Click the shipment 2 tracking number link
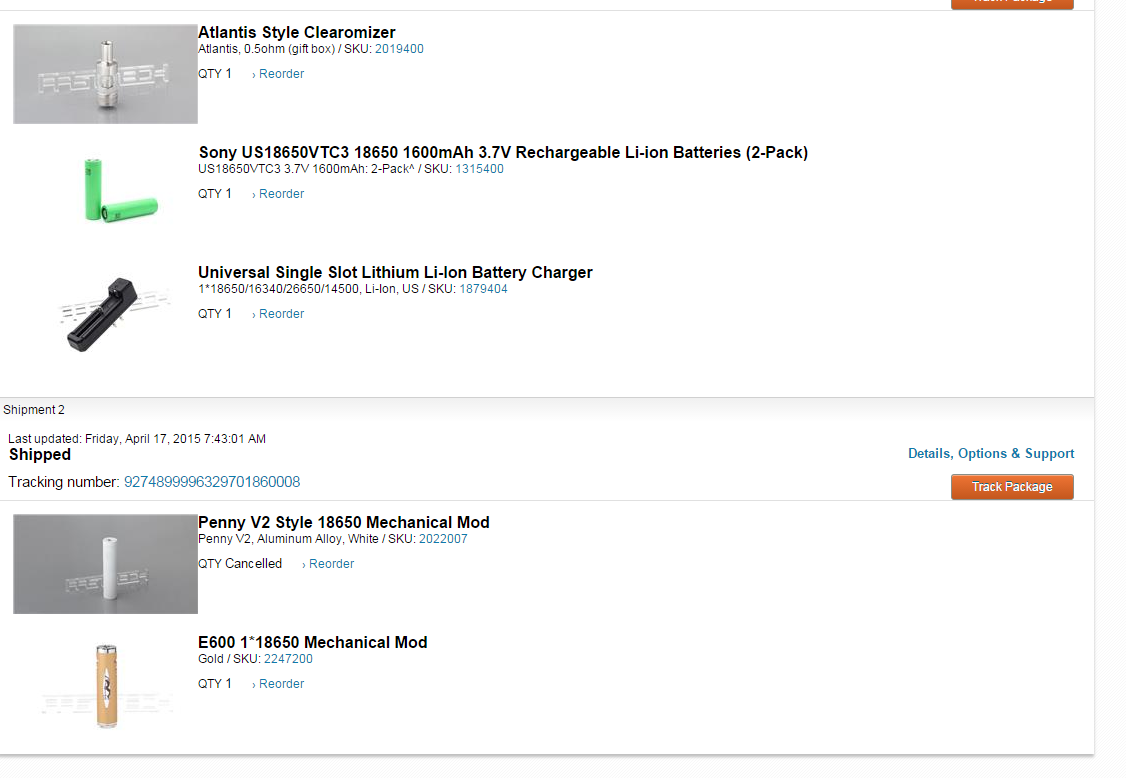 click(x=211, y=482)
